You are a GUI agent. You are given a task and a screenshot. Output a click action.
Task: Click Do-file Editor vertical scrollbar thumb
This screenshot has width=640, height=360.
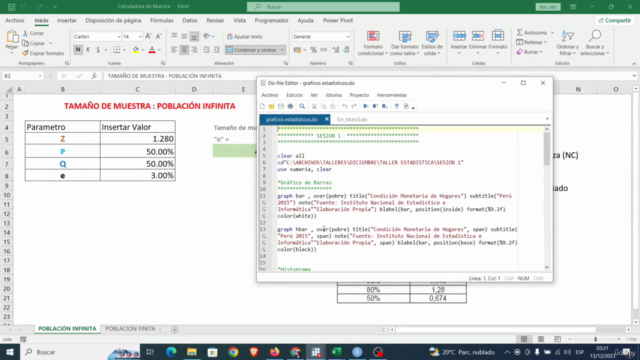click(x=547, y=149)
